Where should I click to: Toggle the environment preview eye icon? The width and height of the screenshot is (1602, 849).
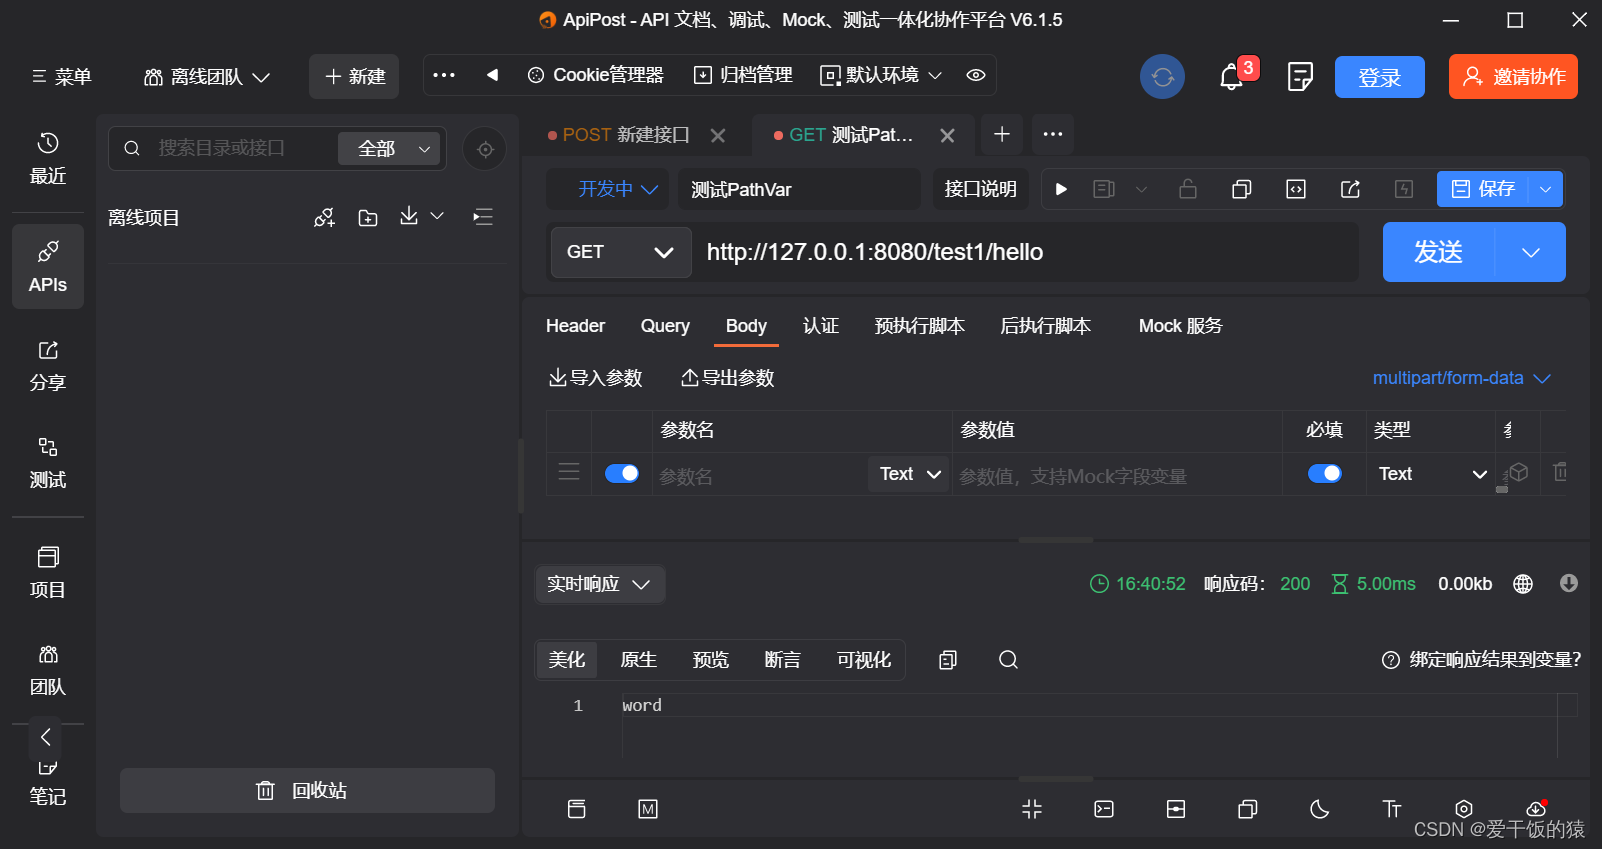coord(976,75)
